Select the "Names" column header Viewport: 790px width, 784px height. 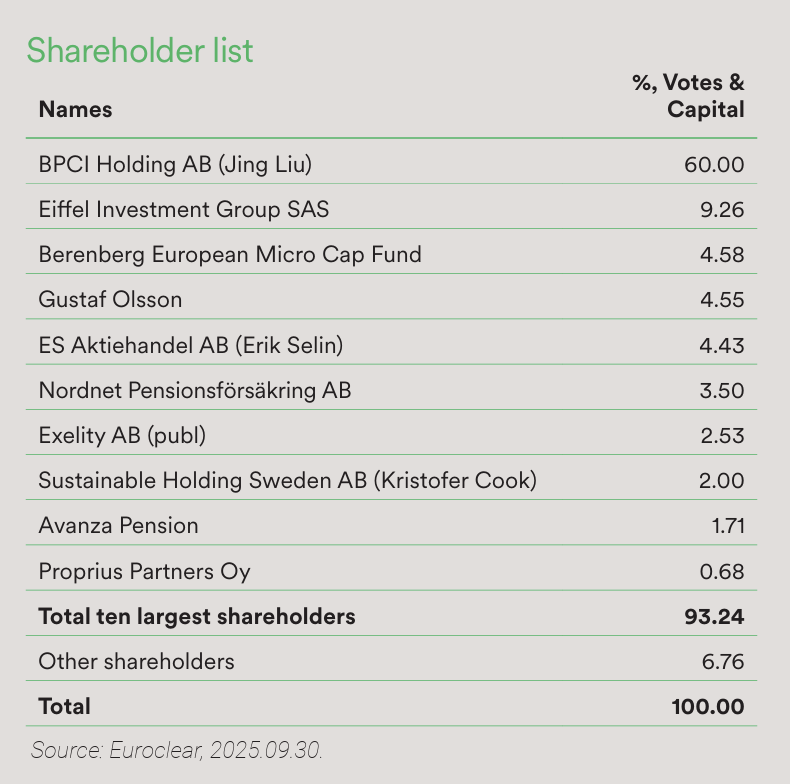point(75,109)
